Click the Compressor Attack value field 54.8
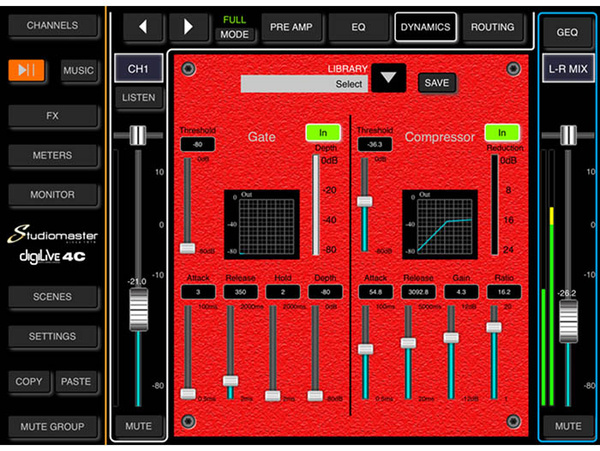 tap(375, 292)
